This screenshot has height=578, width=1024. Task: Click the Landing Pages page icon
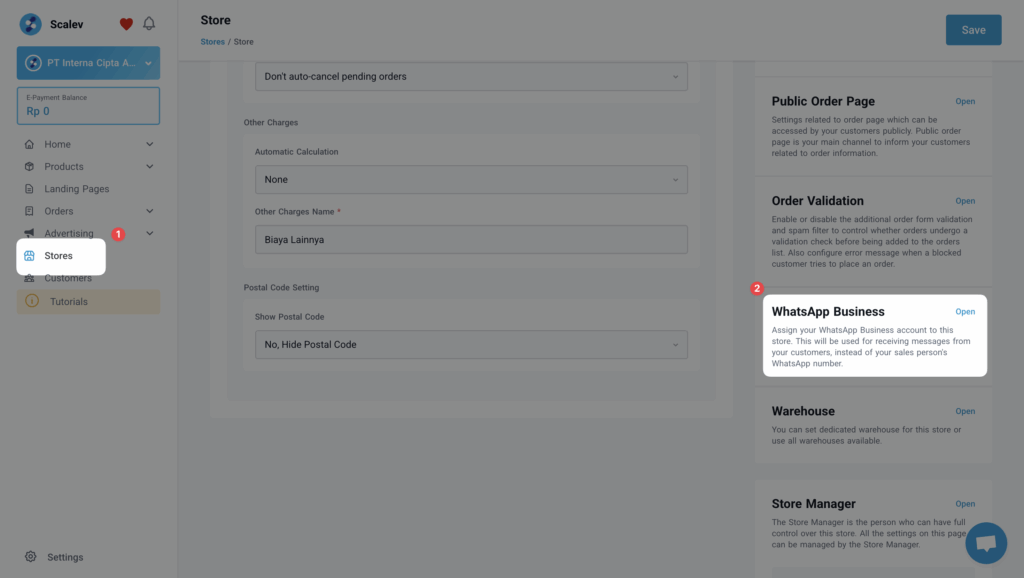click(30, 189)
